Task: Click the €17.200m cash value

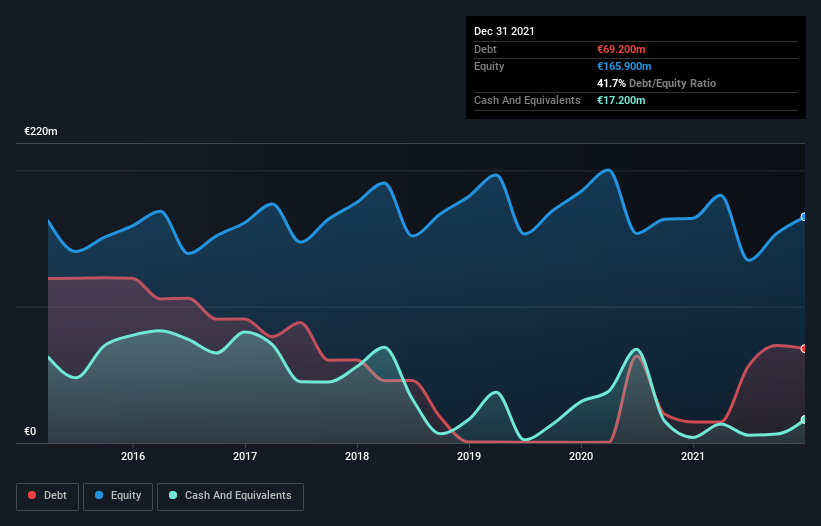Action: (x=621, y=100)
